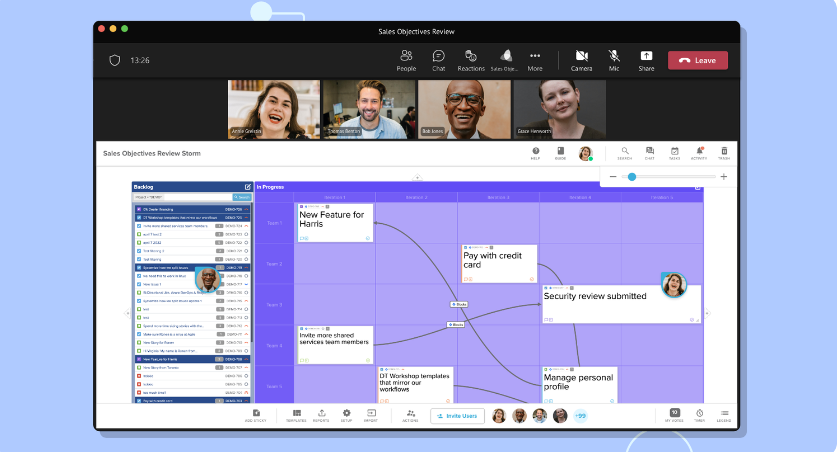Click the In Progress section title
Screen dimensions: 837x452
[270, 187]
